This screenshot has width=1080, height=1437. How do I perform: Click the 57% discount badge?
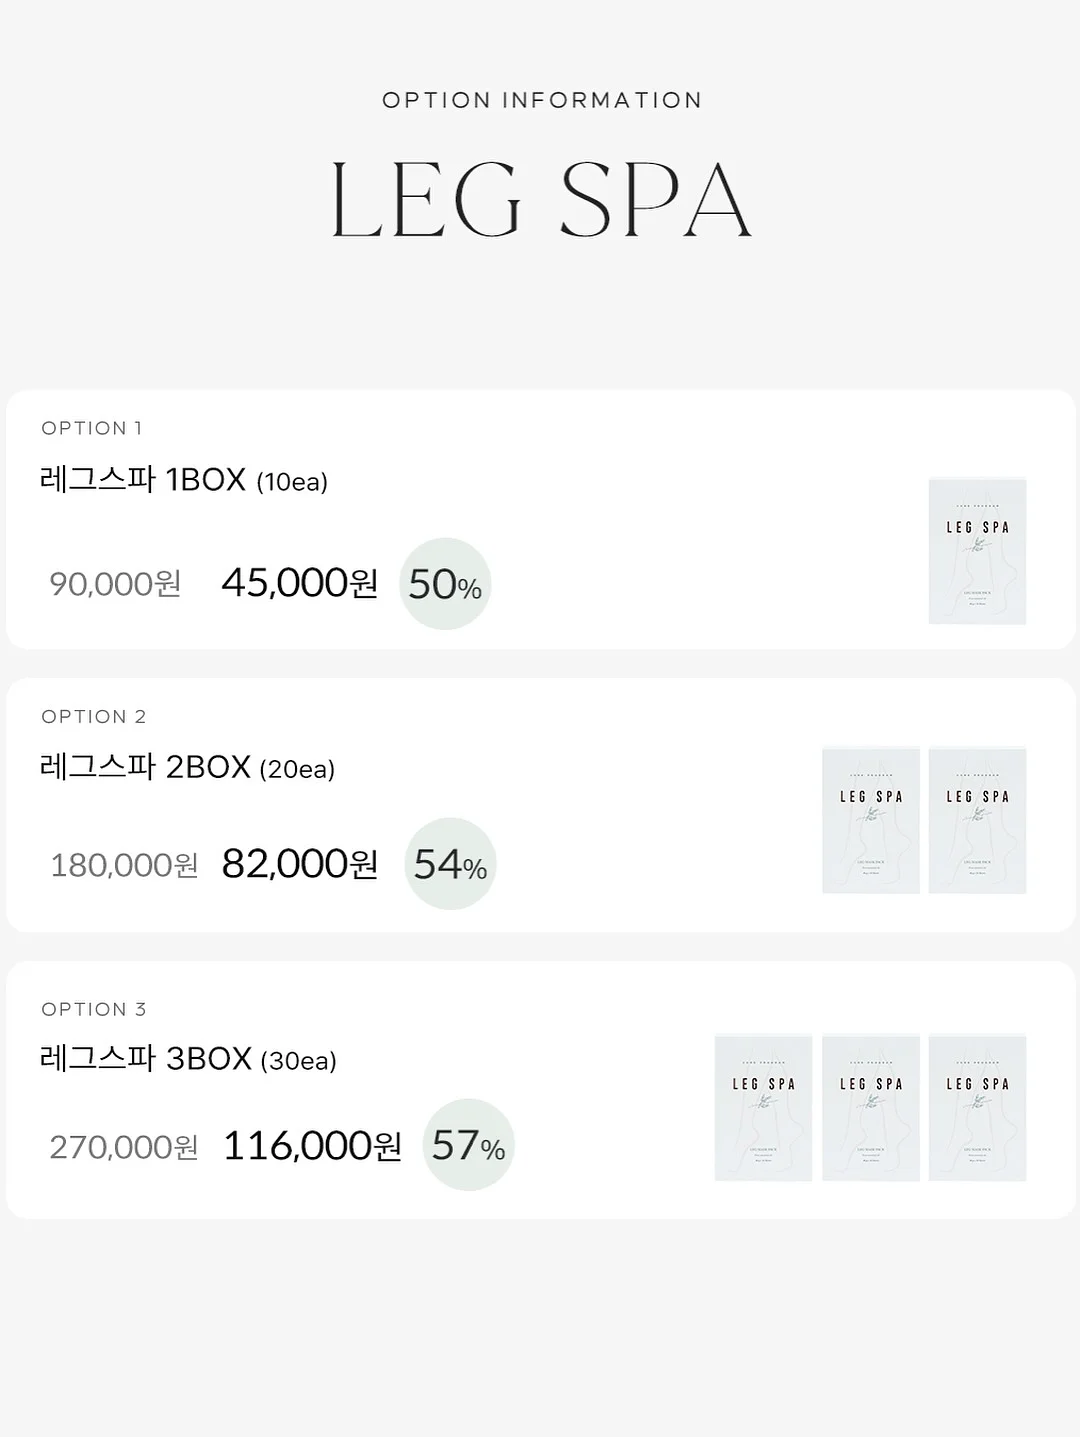tap(468, 1145)
